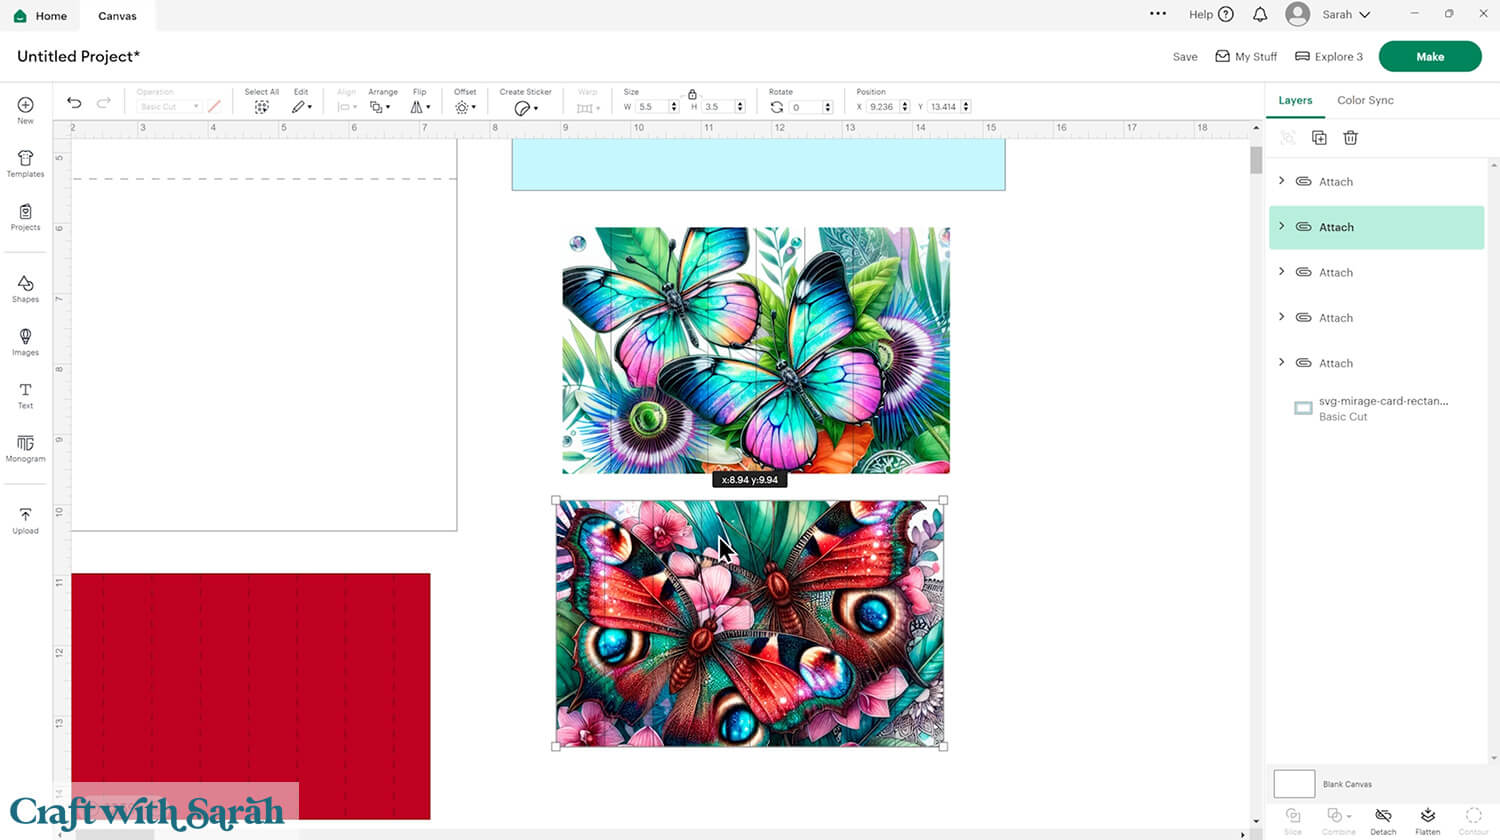Open the Arrange dropdown
This screenshot has width=1500, height=840.
(x=378, y=106)
